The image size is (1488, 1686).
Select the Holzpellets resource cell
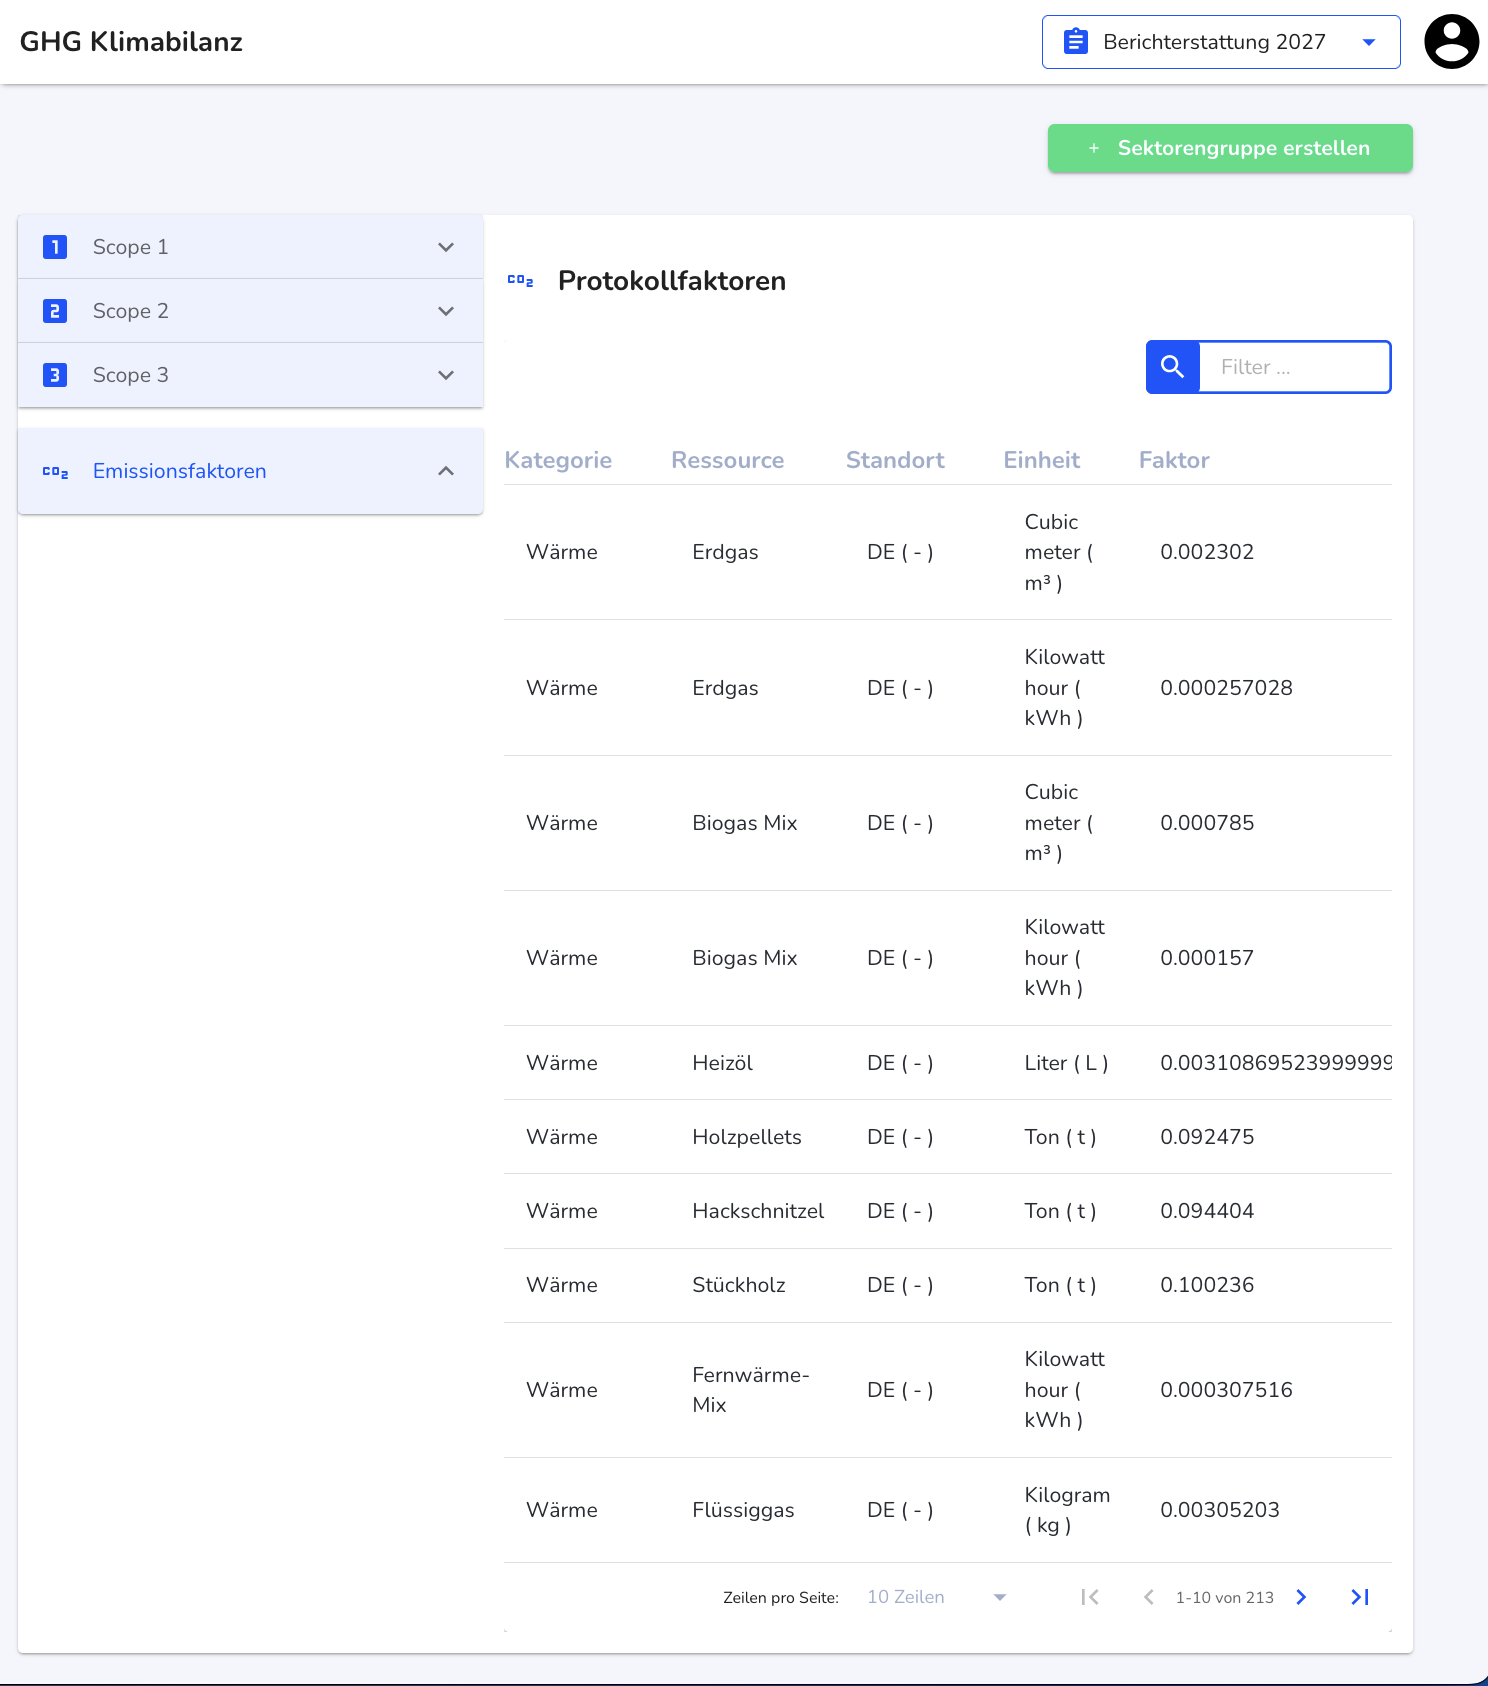(x=747, y=1137)
